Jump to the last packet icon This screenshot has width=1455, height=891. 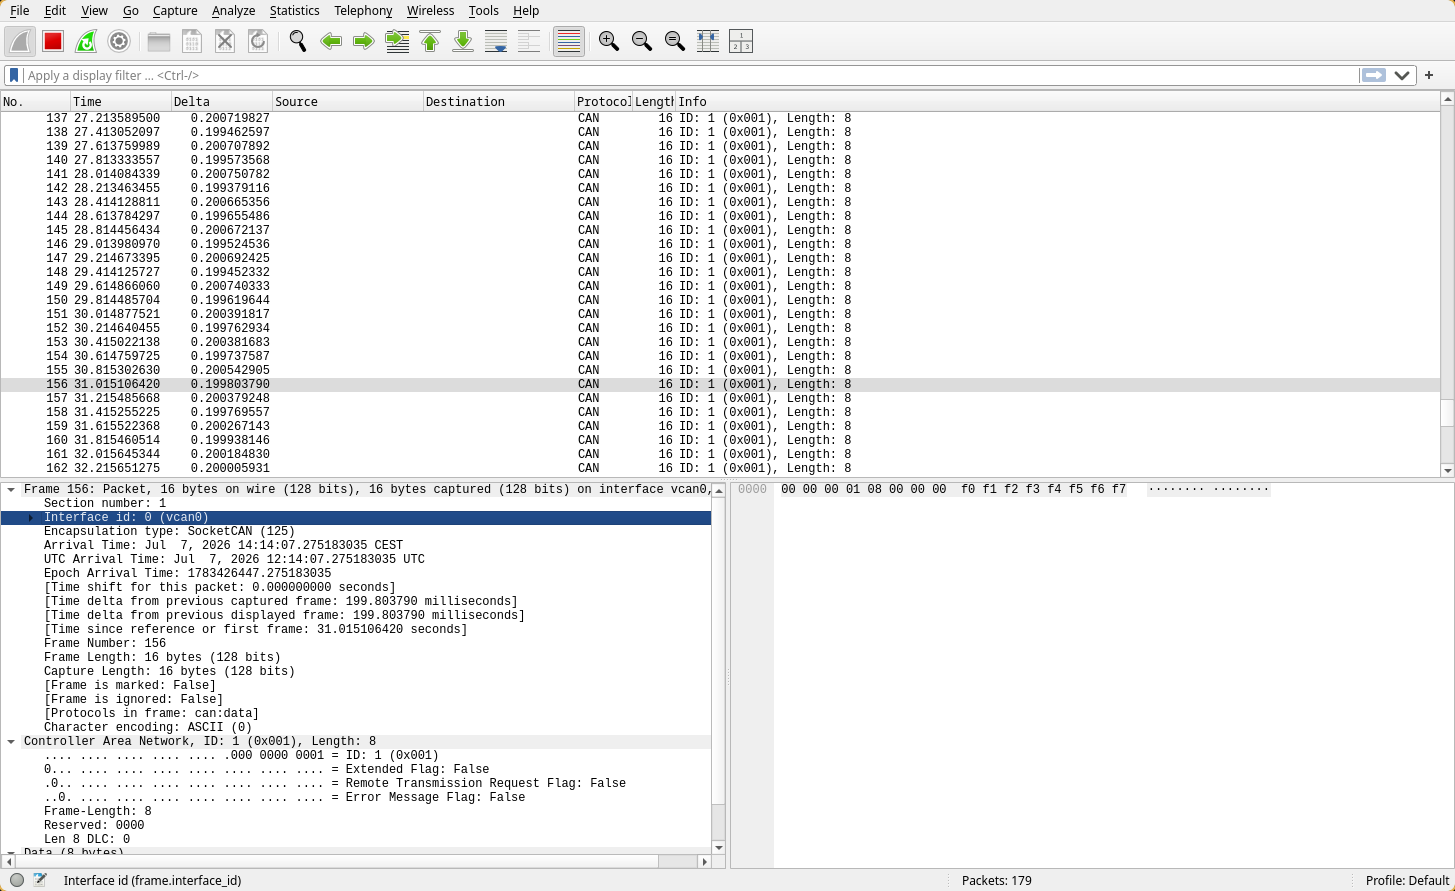click(x=463, y=41)
